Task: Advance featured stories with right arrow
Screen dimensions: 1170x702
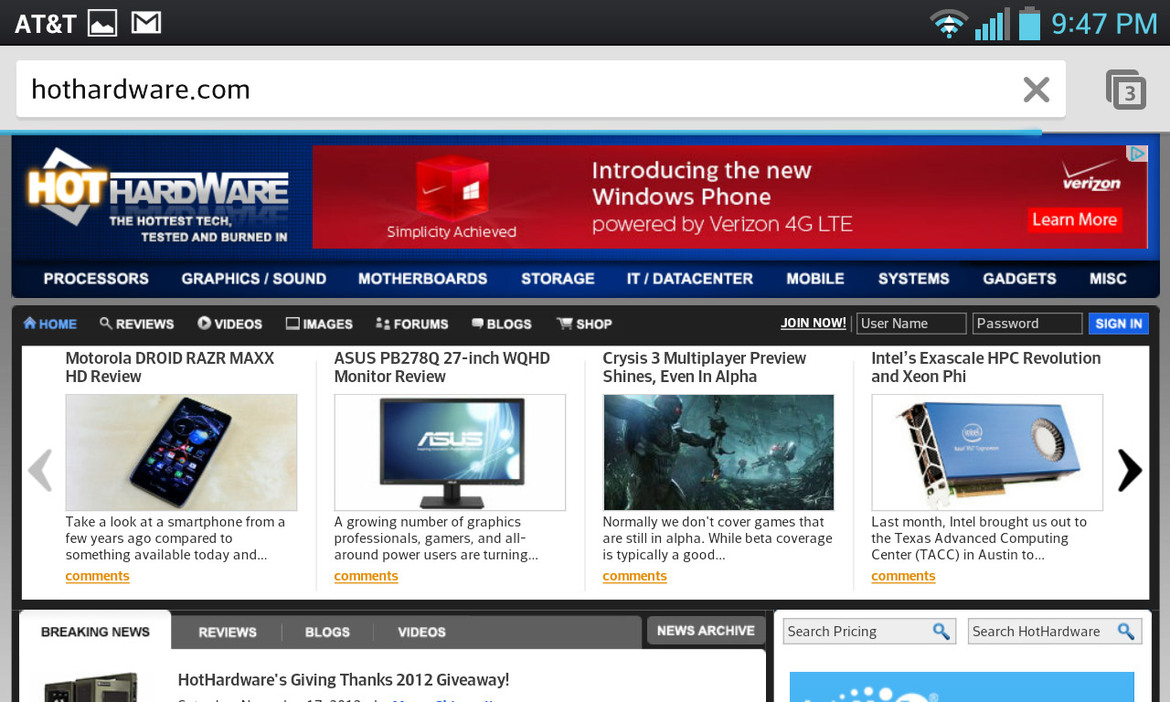Action: 1130,470
